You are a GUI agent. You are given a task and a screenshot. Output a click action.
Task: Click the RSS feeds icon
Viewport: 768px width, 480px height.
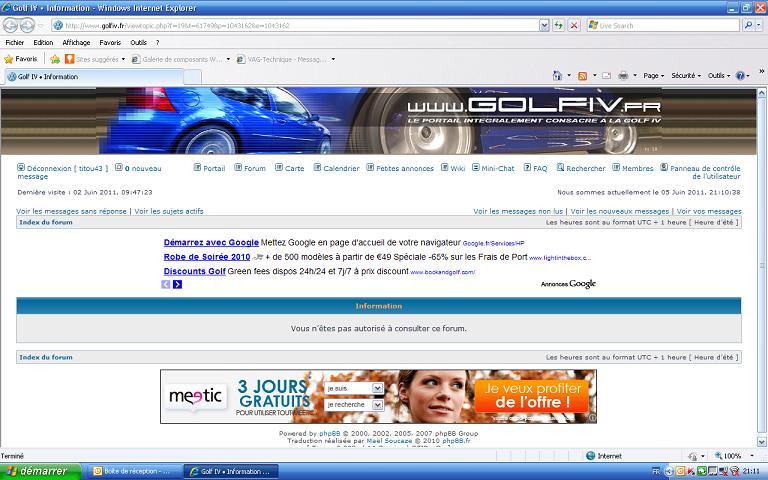point(582,75)
